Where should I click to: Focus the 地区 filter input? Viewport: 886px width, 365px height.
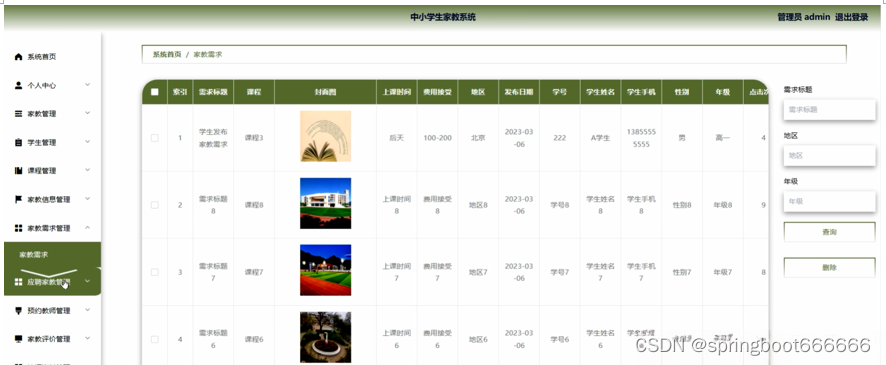click(829, 155)
